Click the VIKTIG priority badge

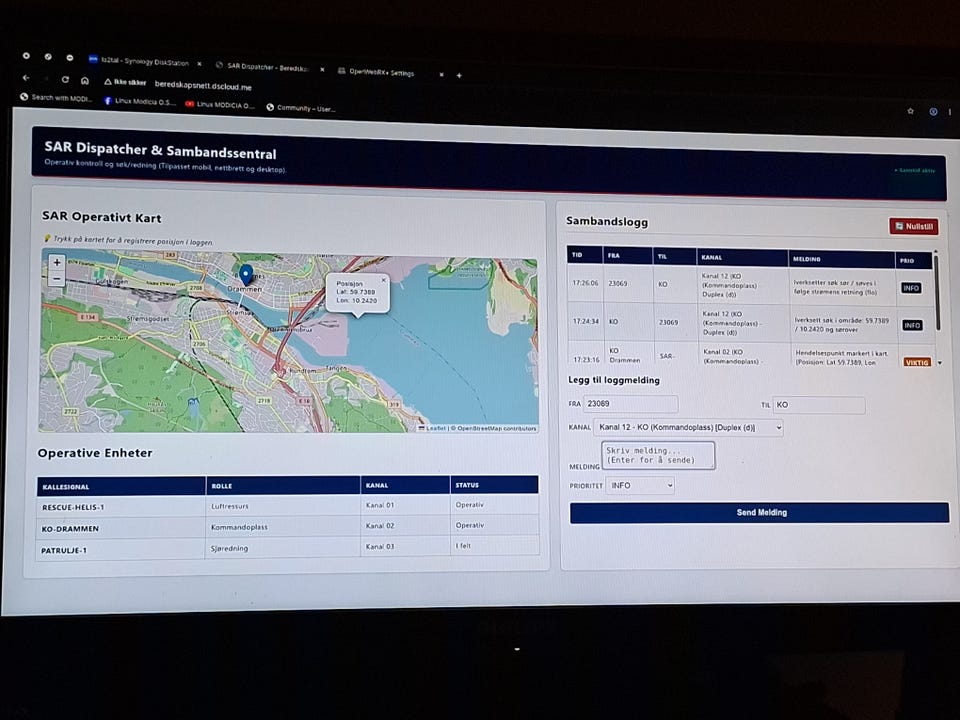[917, 362]
